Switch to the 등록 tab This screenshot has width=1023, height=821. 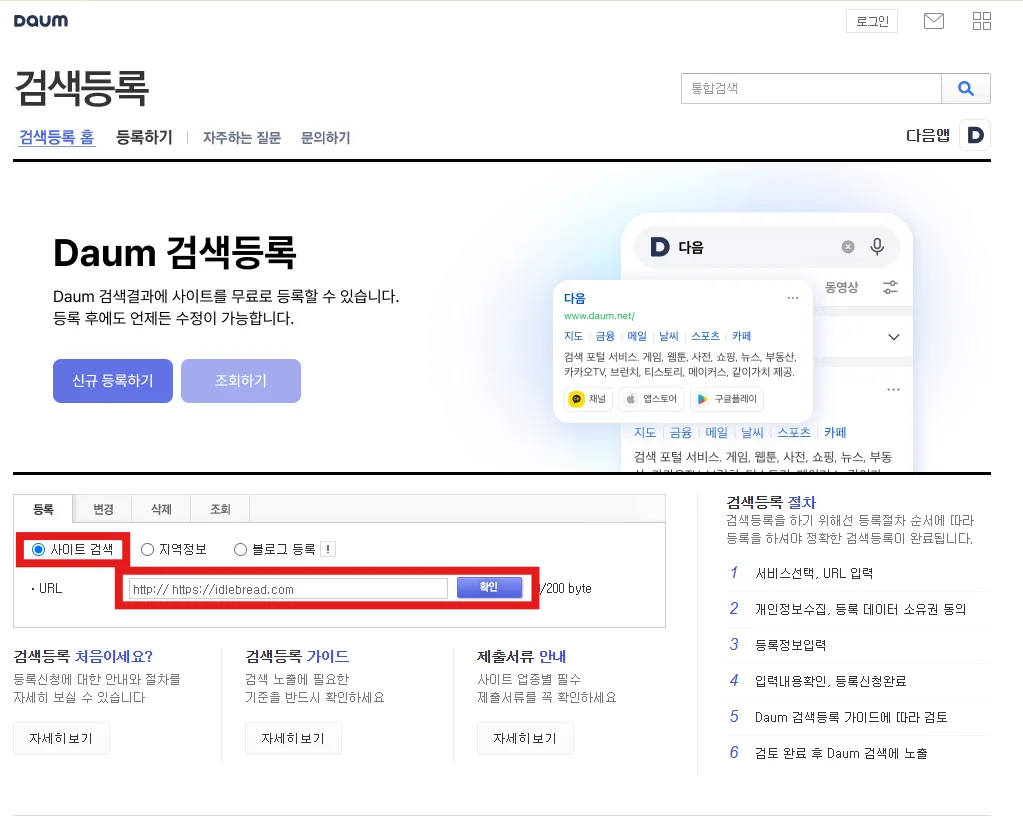click(x=43, y=509)
